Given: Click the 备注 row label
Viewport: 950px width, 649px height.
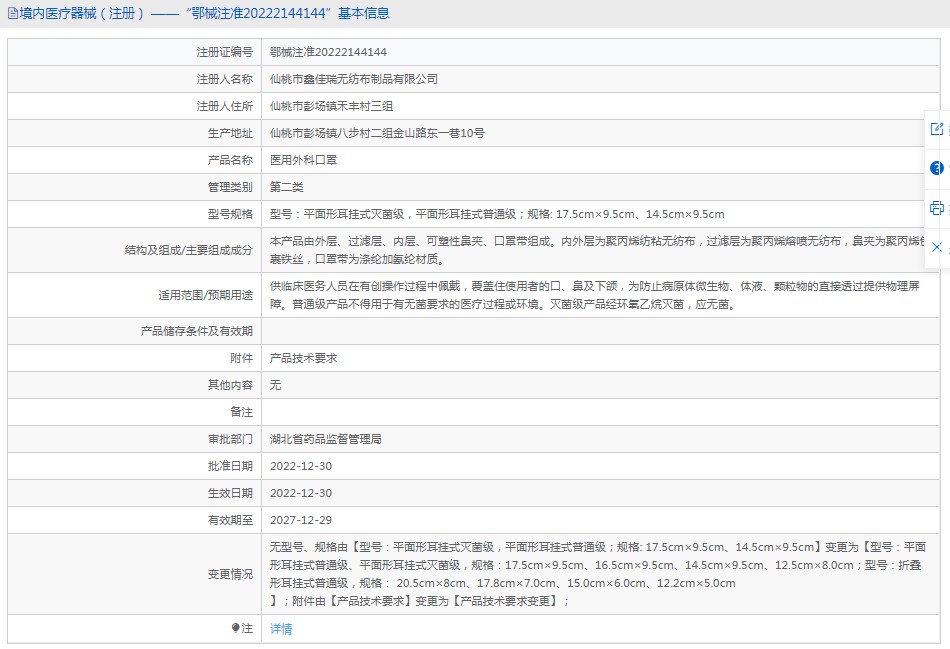Looking at the screenshot, I should (242, 412).
